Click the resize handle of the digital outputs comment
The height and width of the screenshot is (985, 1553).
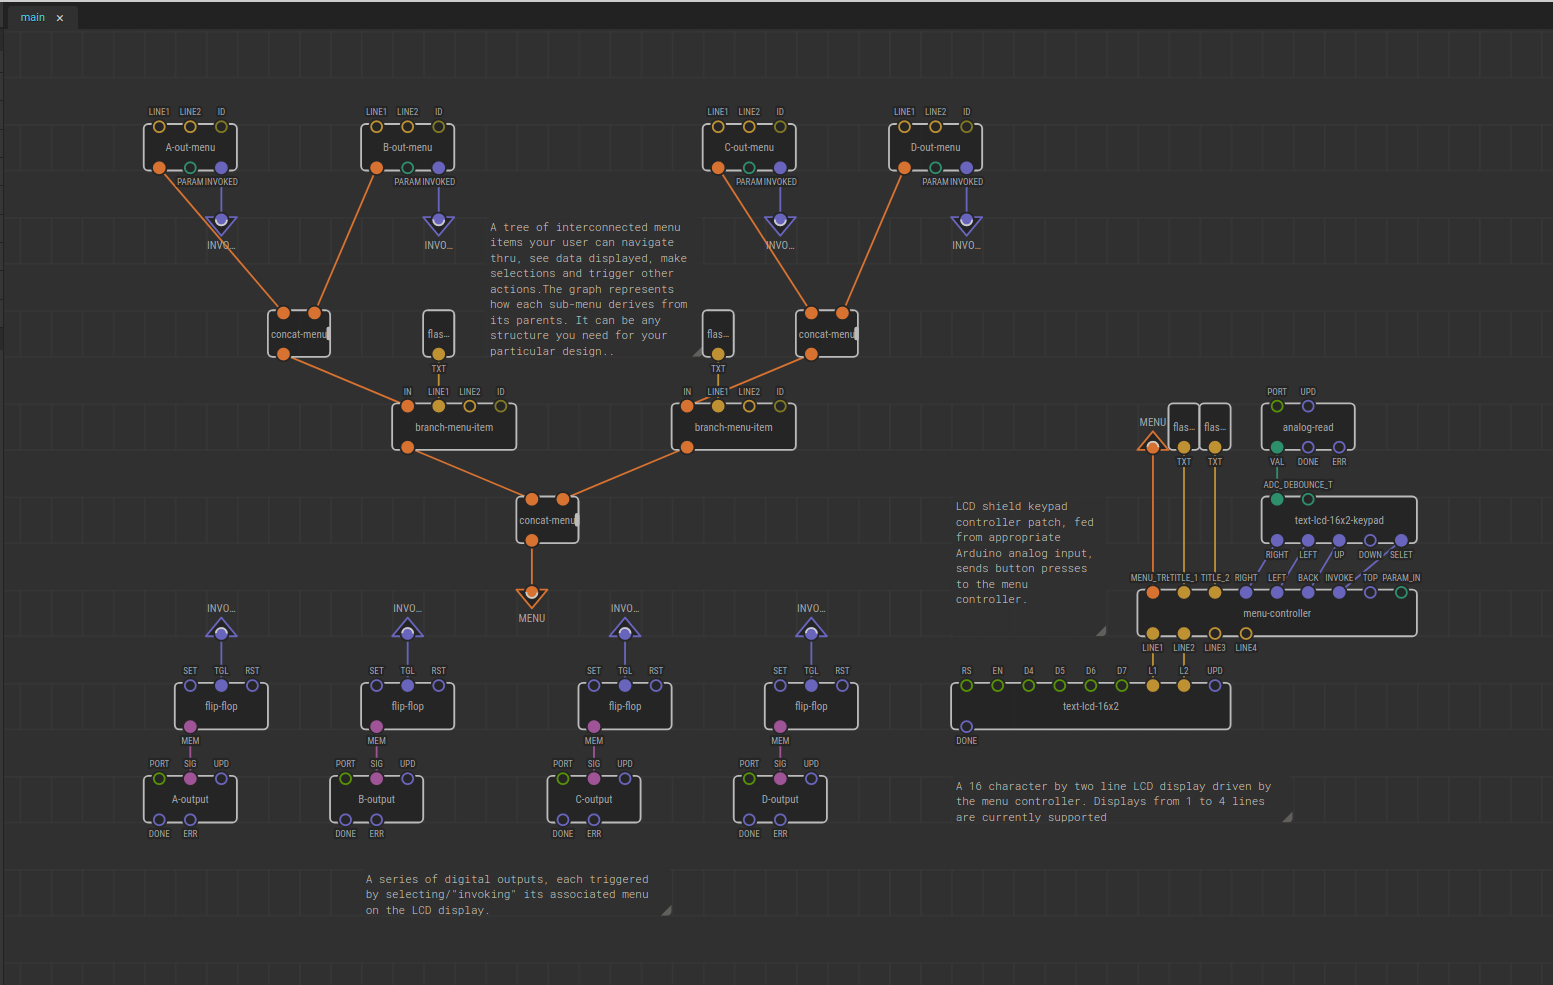click(666, 910)
